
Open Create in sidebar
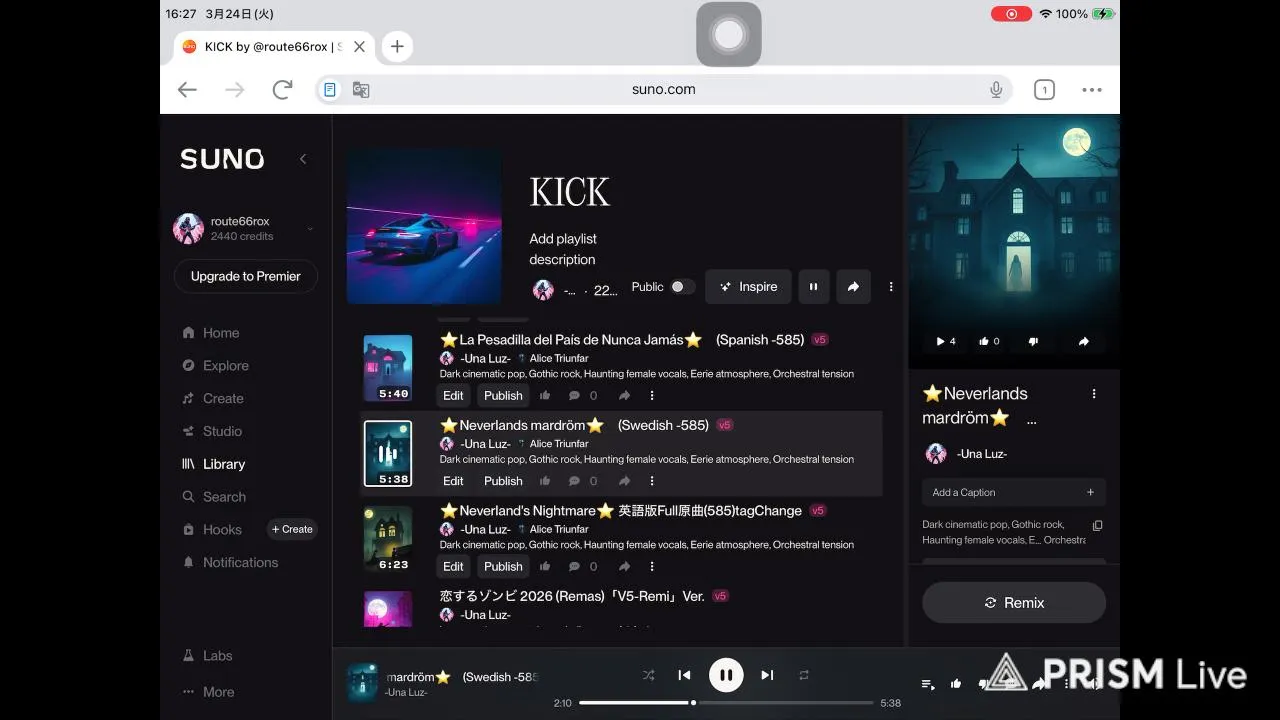tap(213, 398)
